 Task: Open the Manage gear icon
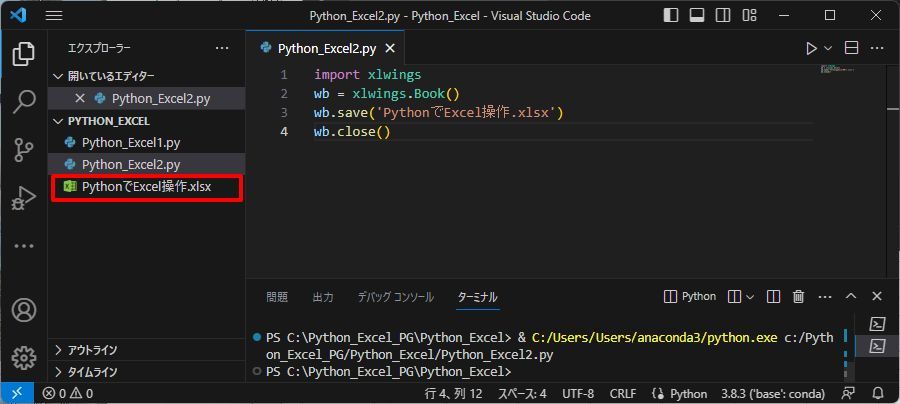pyautogui.click(x=24, y=359)
